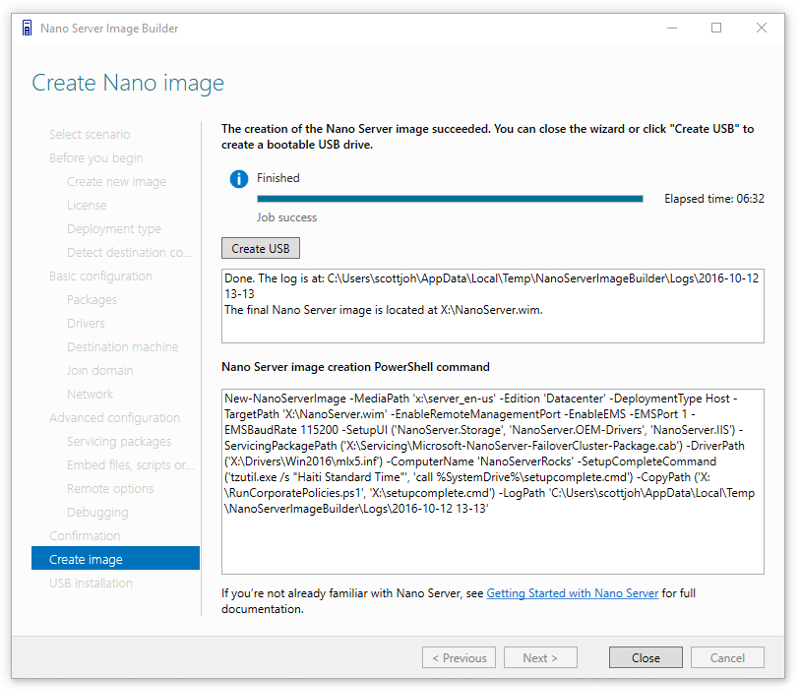800x691 pixels.
Task: Click the Nano Server Image Builder app icon
Action: [27, 28]
